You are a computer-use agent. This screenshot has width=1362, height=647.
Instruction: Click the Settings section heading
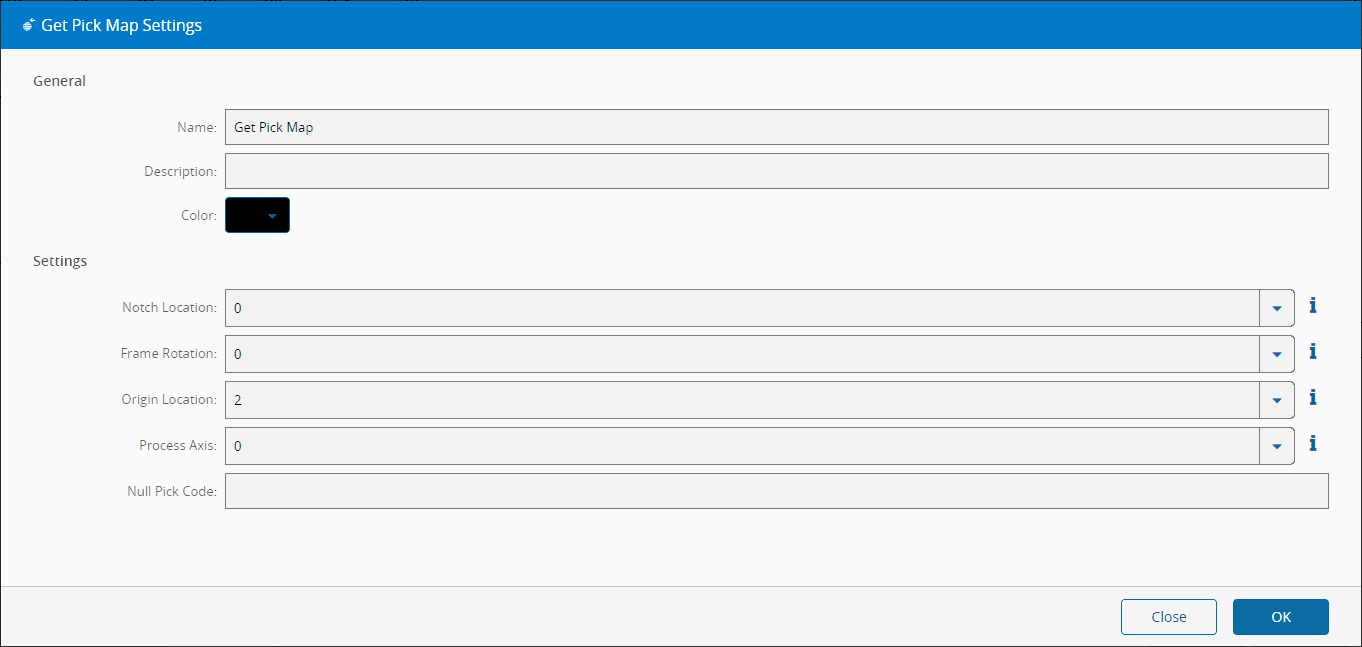point(60,261)
